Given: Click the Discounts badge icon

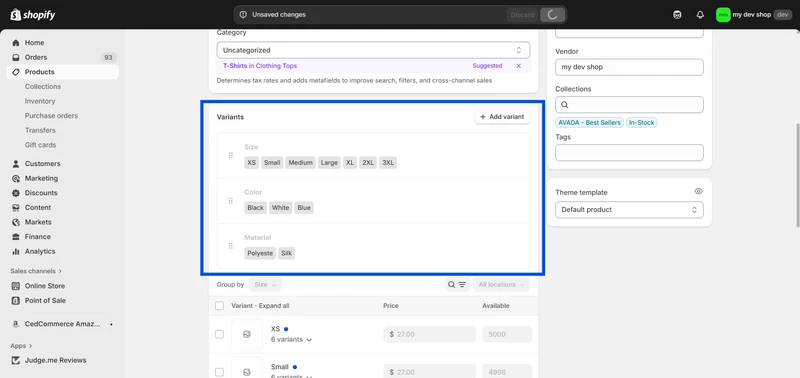Looking at the screenshot, I should tap(16, 193).
